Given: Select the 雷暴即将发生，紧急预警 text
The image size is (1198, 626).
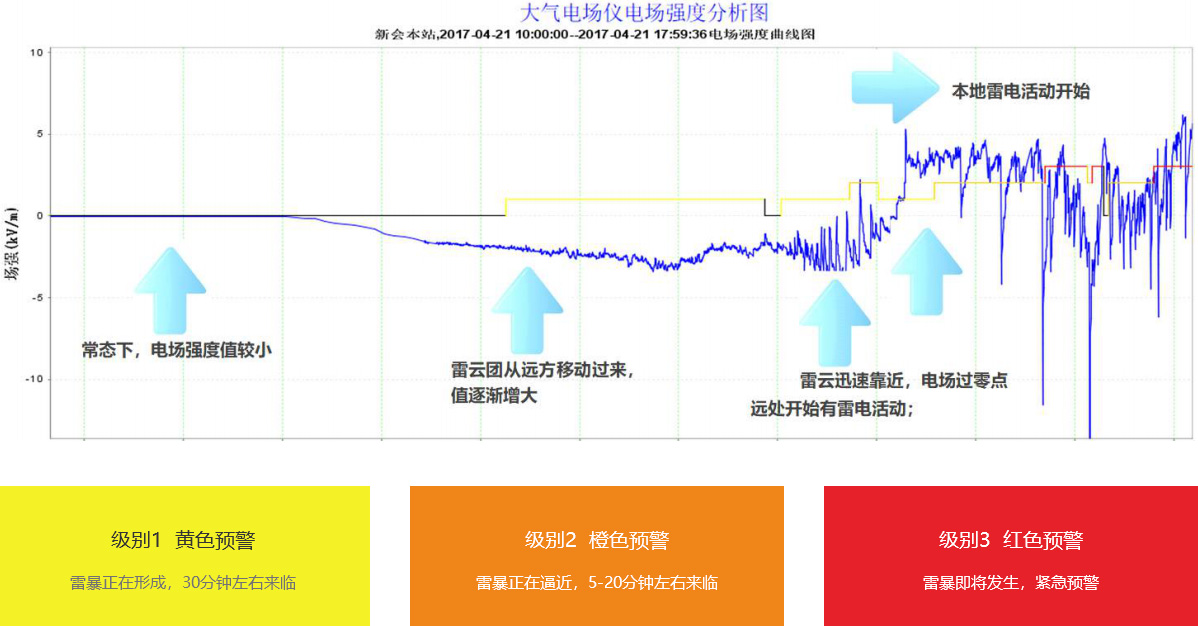Looking at the screenshot, I should [x=1010, y=583].
